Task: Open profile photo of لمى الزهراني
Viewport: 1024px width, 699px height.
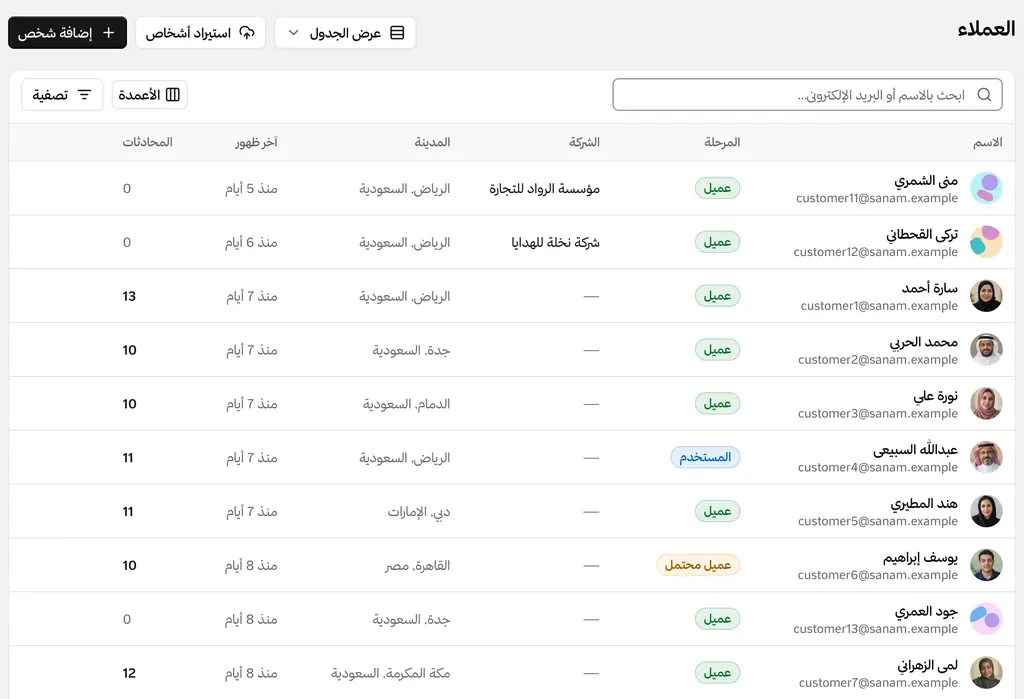Action: (x=986, y=673)
